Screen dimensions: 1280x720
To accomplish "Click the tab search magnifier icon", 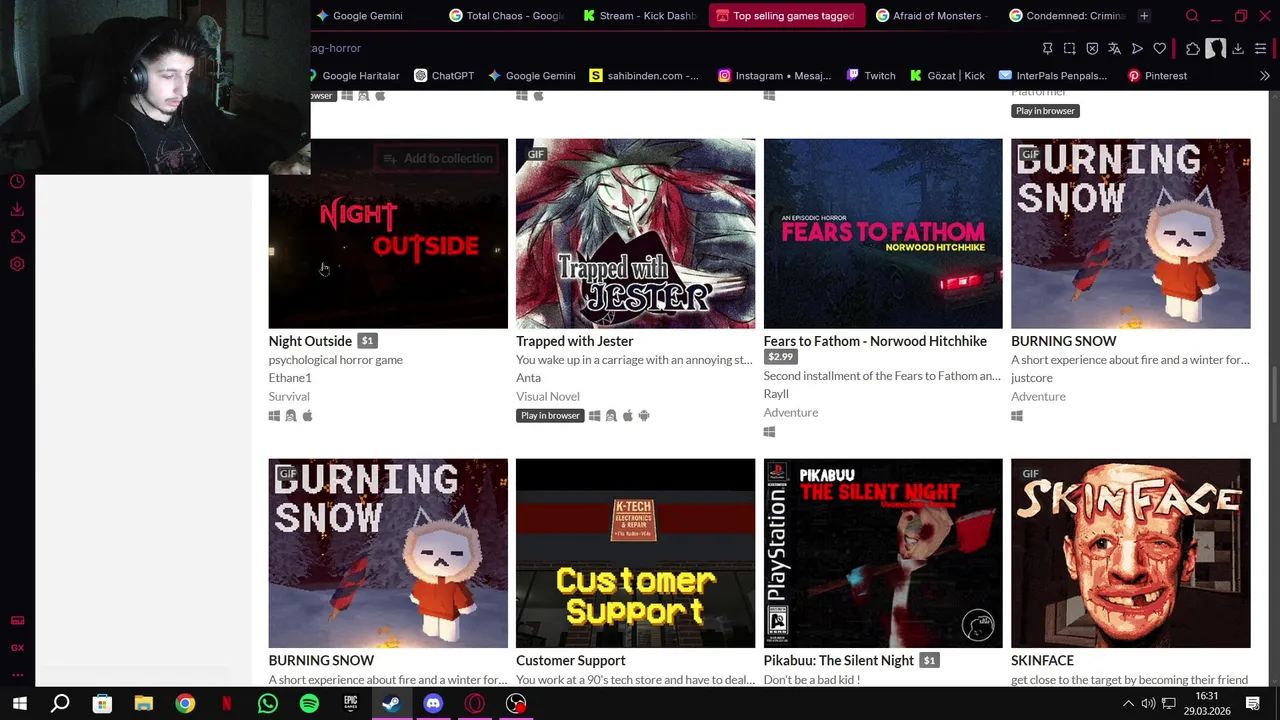I will [1192, 16].
